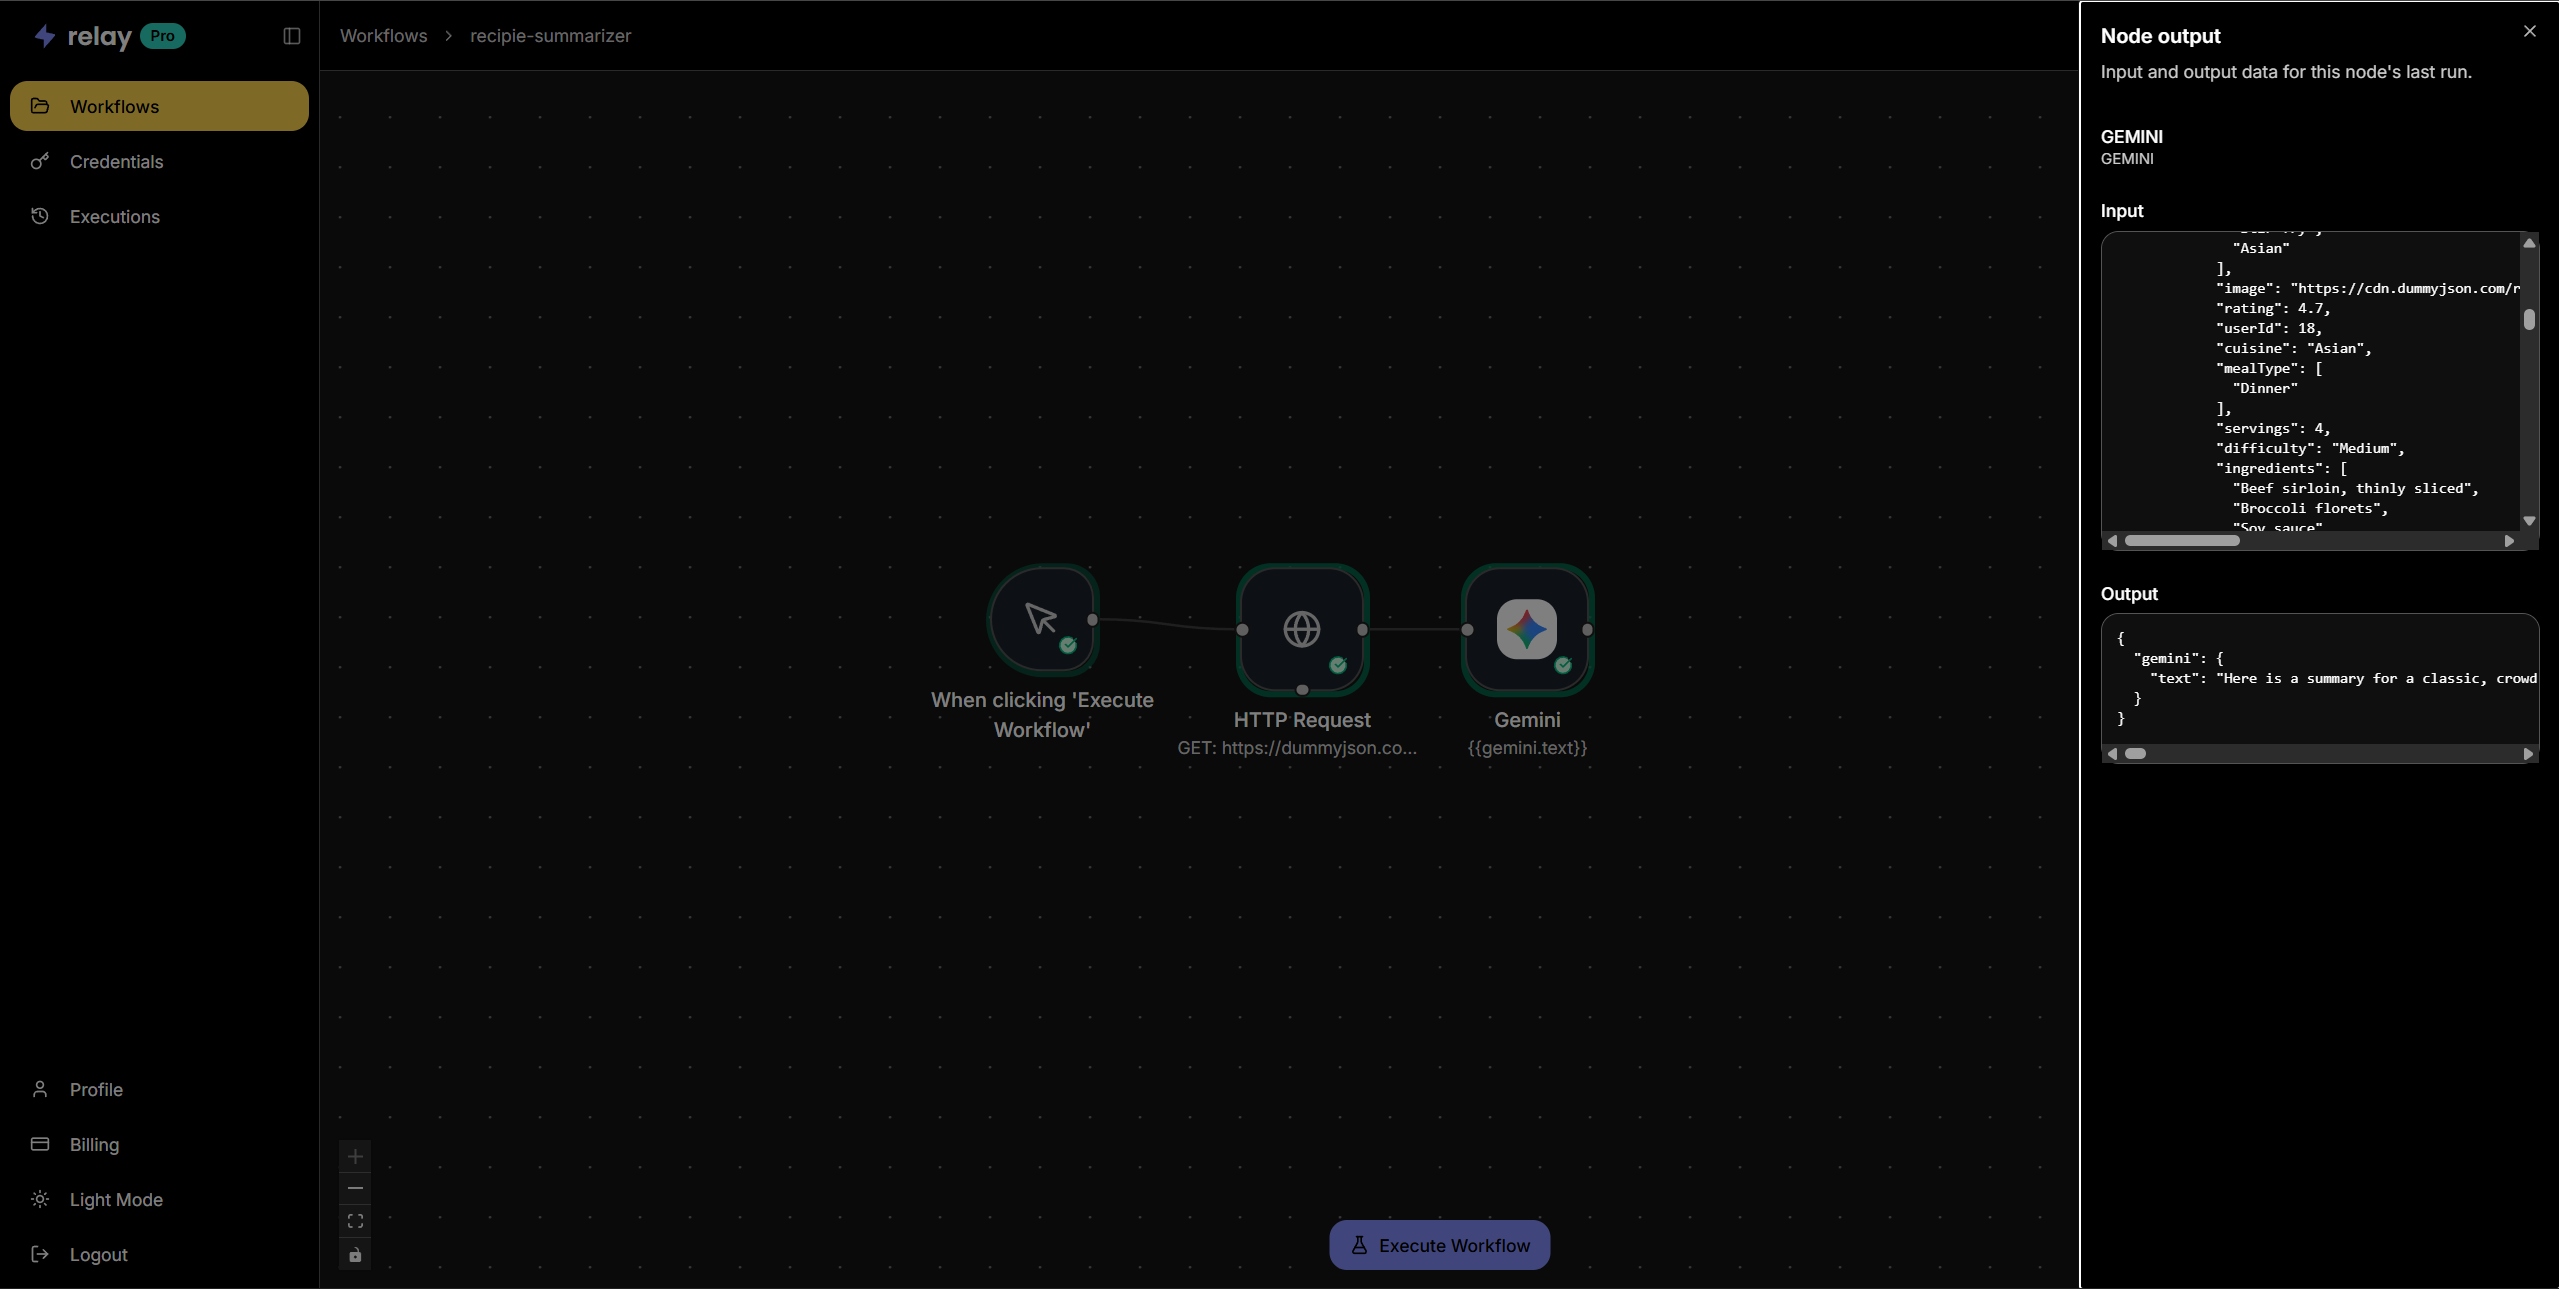2559x1289 pixels.
Task: Click the "text": "Here is a summary" output line
Action: click(x=2343, y=679)
